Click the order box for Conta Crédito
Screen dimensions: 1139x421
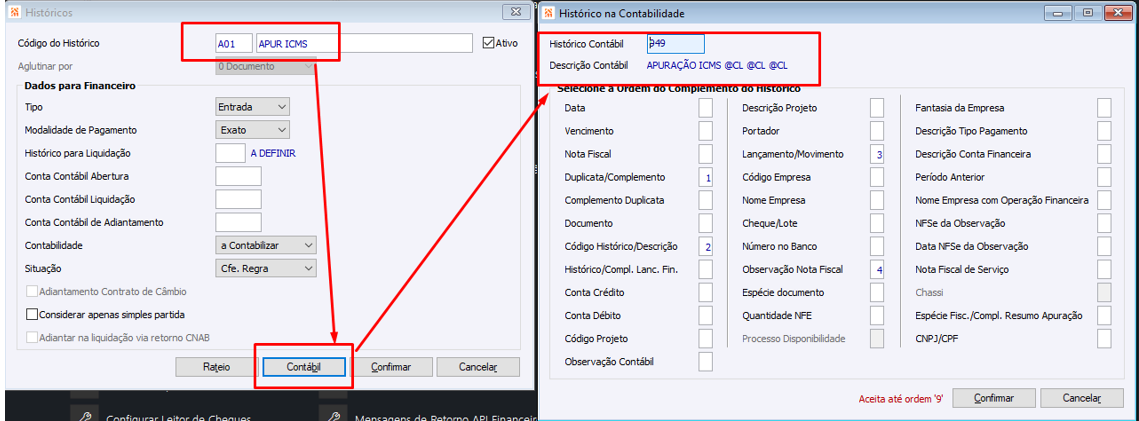[x=705, y=292]
